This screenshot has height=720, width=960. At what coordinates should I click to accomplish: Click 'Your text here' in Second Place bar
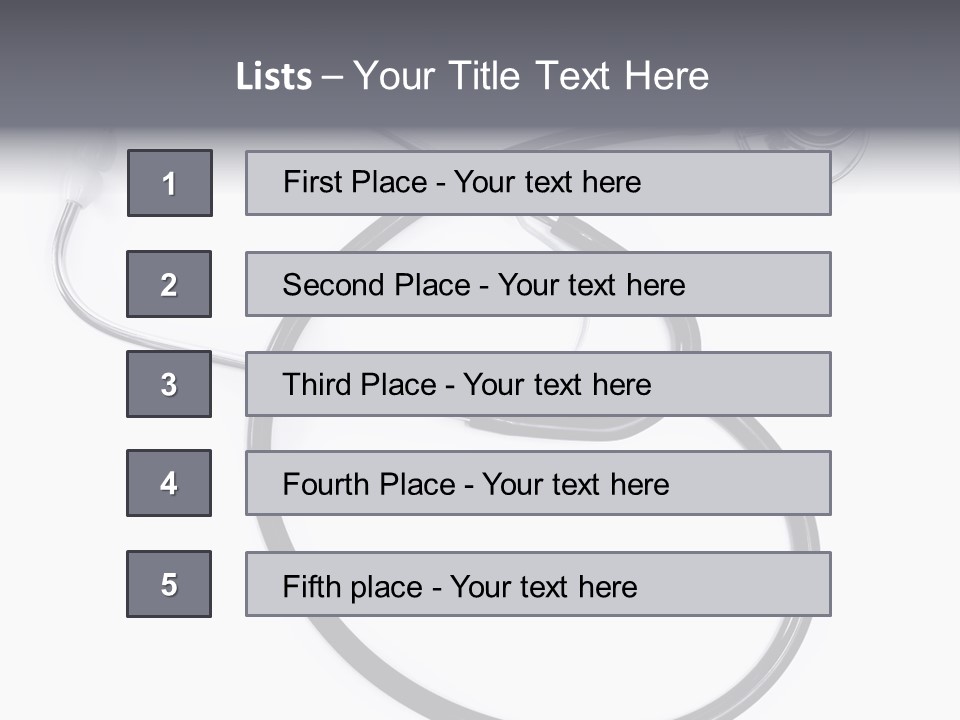tap(591, 285)
